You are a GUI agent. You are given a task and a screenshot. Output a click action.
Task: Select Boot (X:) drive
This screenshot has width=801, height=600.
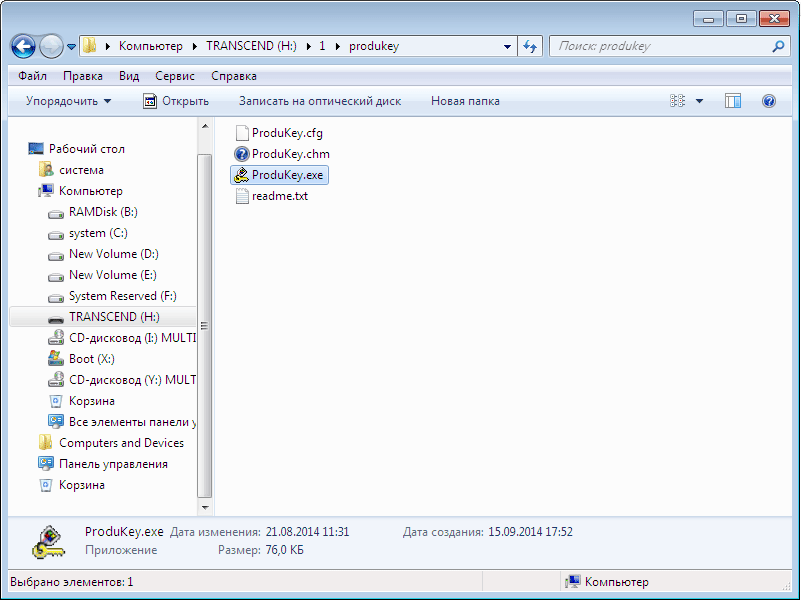(x=81, y=359)
